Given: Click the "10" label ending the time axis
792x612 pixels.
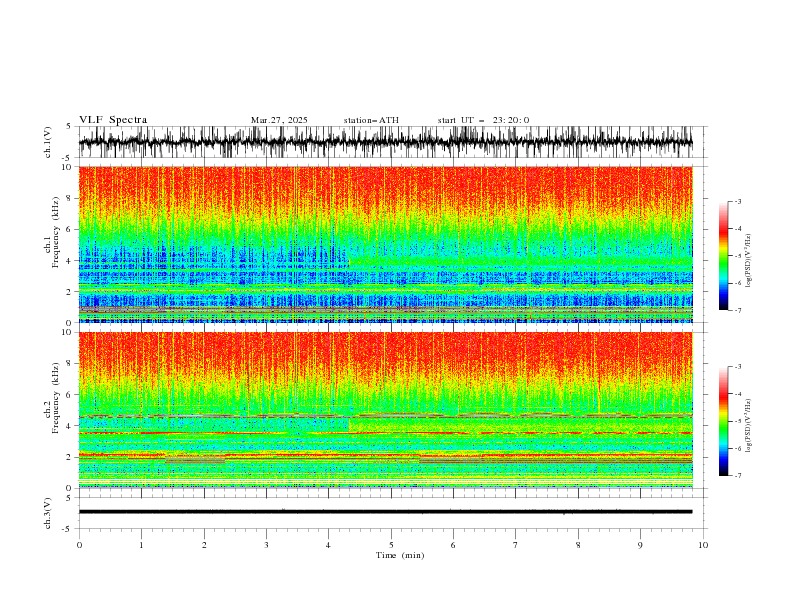Looking at the screenshot, I should [703, 545].
